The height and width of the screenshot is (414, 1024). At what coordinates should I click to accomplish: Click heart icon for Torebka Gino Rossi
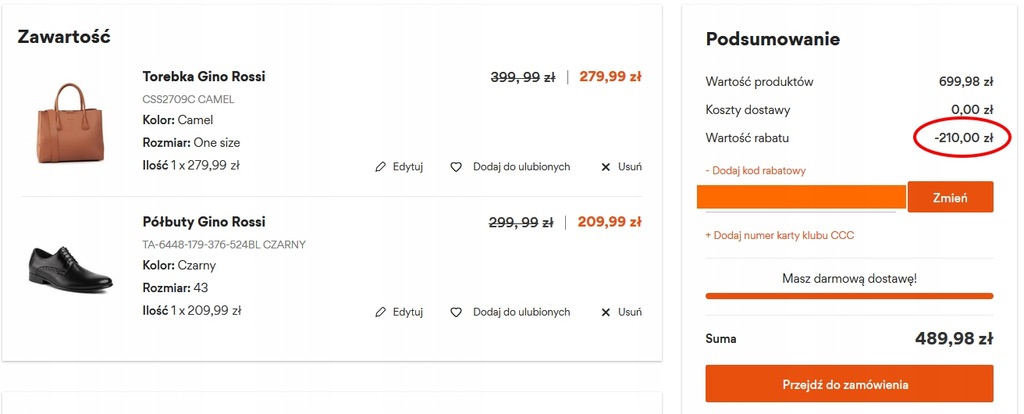[456, 167]
